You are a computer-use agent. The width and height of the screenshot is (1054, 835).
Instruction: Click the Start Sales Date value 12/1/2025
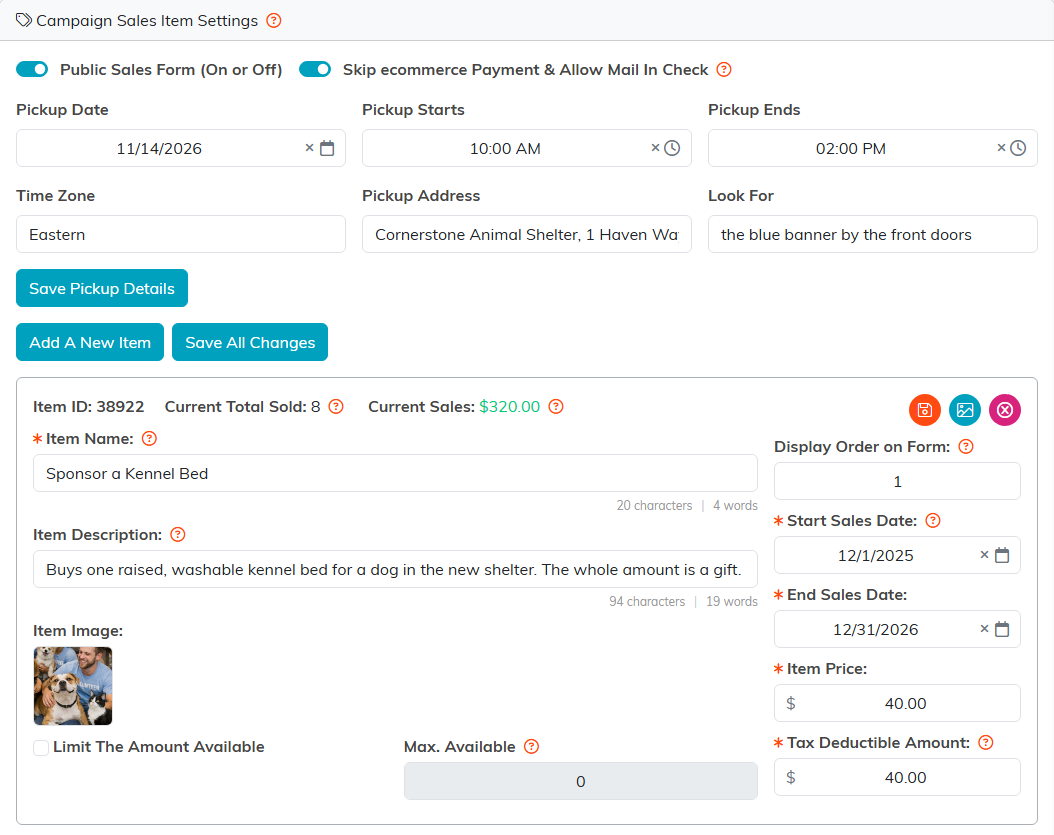point(876,555)
